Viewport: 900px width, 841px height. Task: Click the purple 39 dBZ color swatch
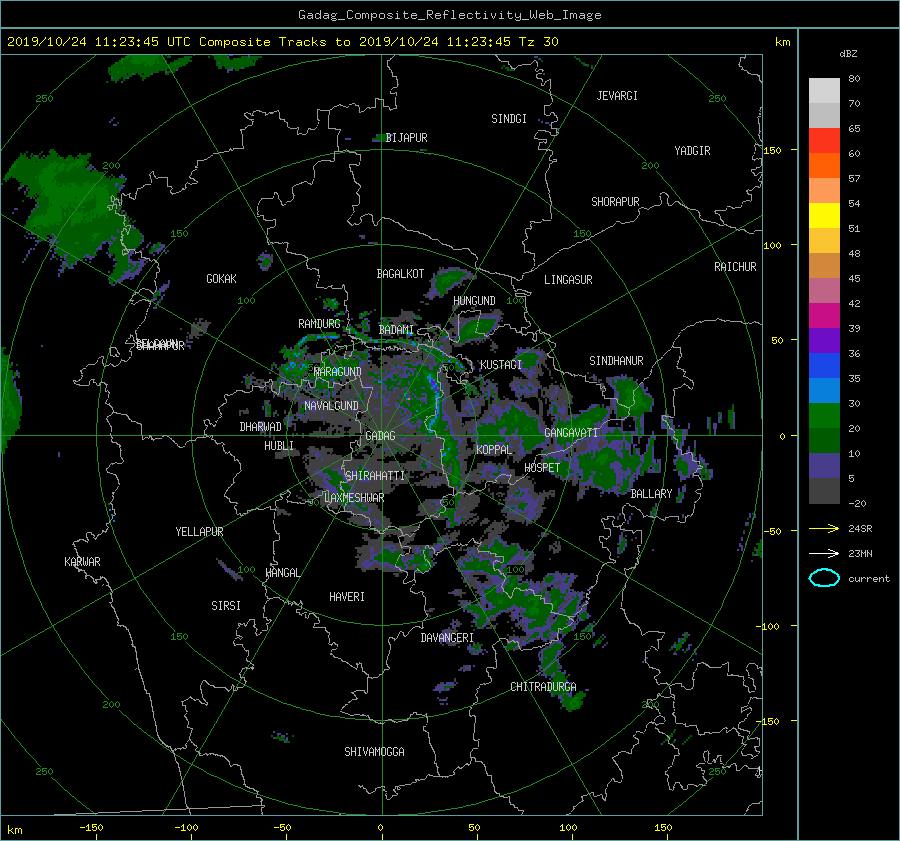tap(824, 340)
